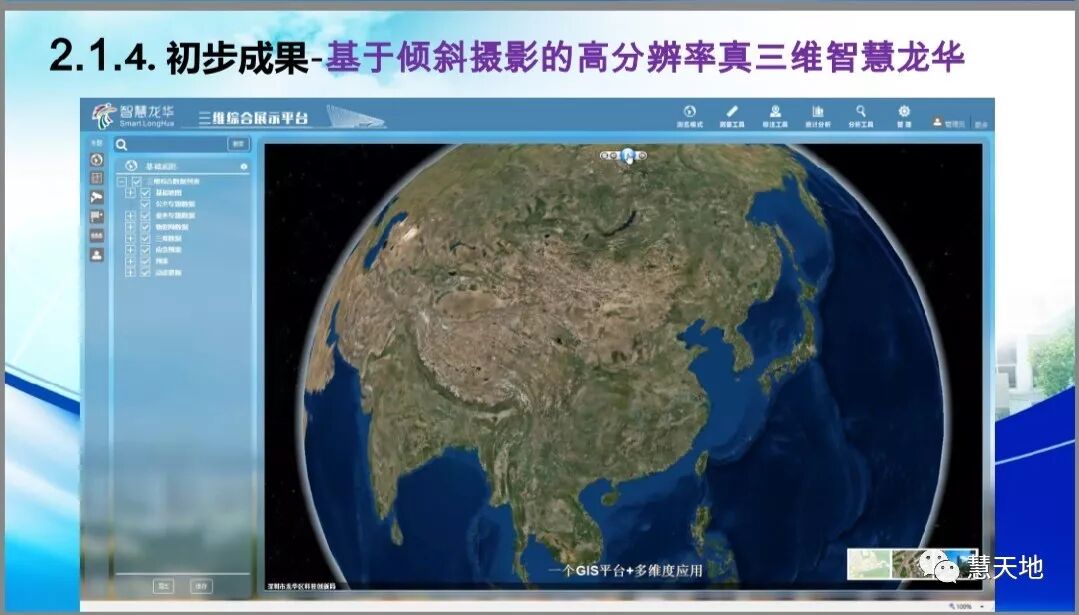Select the grid layers icon in left sidebar

(97, 179)
